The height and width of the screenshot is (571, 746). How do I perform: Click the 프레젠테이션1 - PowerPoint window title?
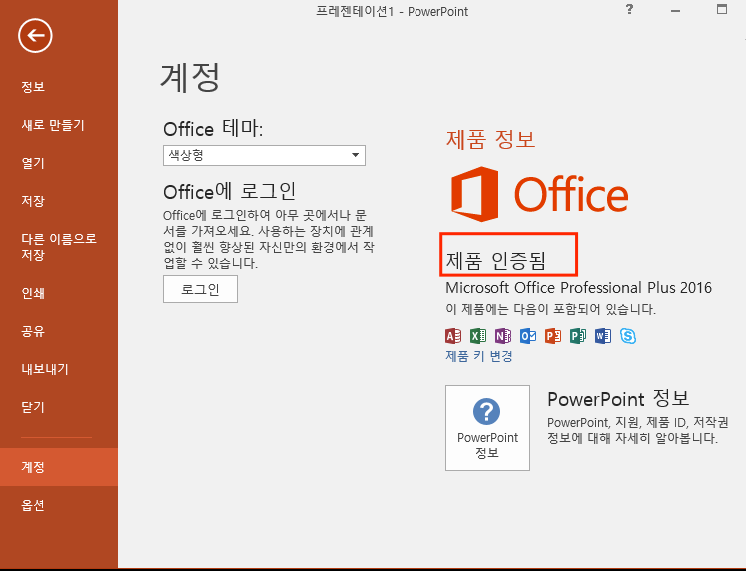[392, 11]
